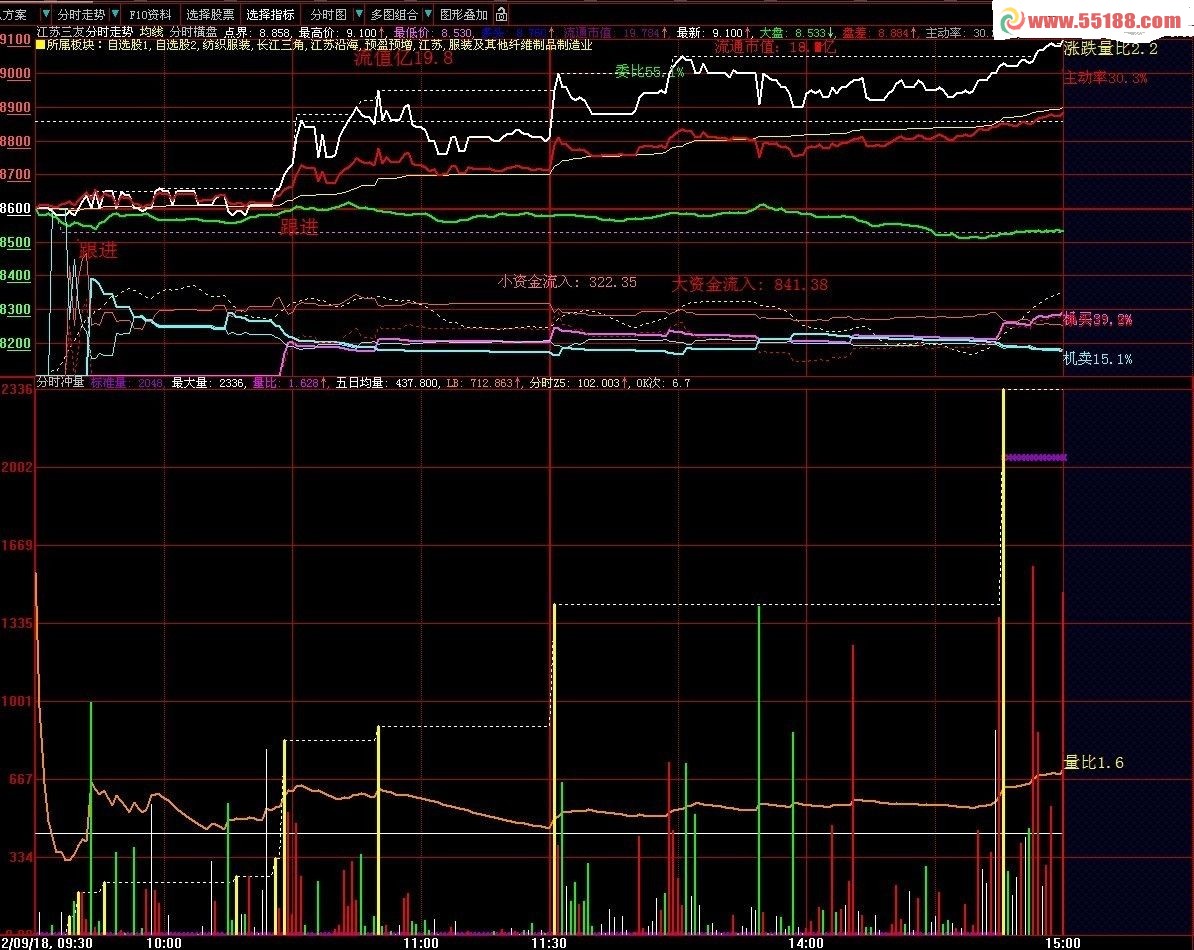Select sector 江苏沿海
The width and height of the screenshot is (1194, 950).
(334, 45)
